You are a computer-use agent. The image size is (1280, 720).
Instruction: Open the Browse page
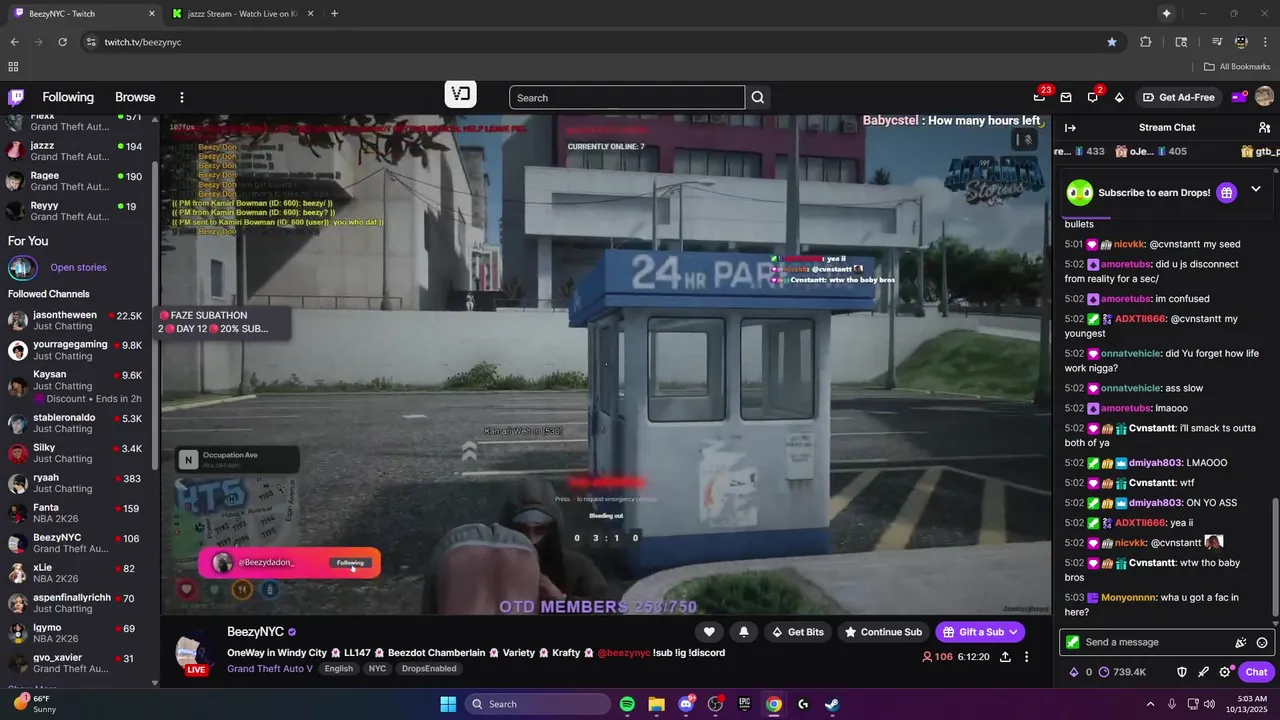coord(135,97)
